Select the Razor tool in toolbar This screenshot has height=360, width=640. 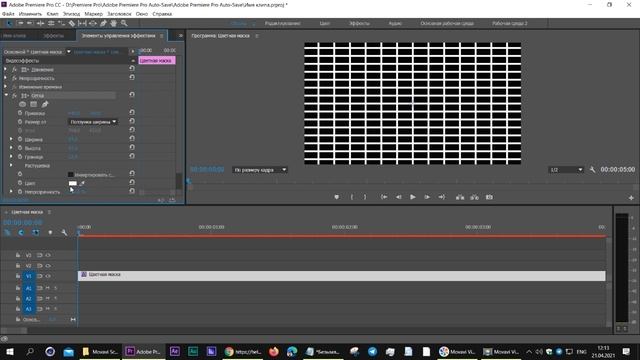click(72, 24)
